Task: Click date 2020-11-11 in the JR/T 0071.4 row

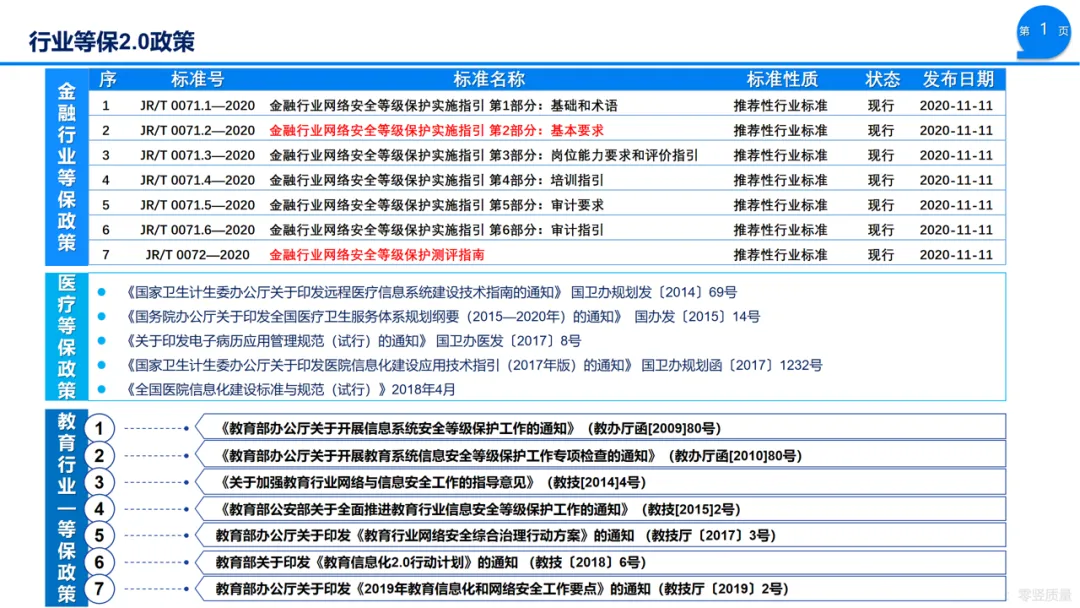Action: [956, 180]
